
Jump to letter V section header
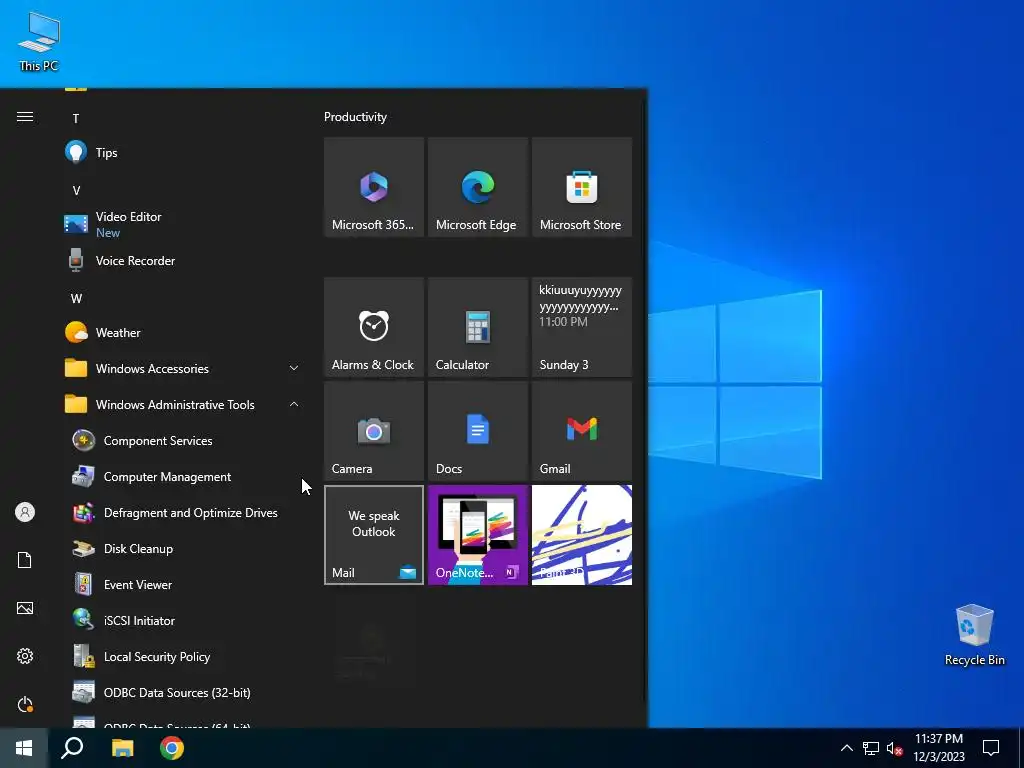(76, 191)
